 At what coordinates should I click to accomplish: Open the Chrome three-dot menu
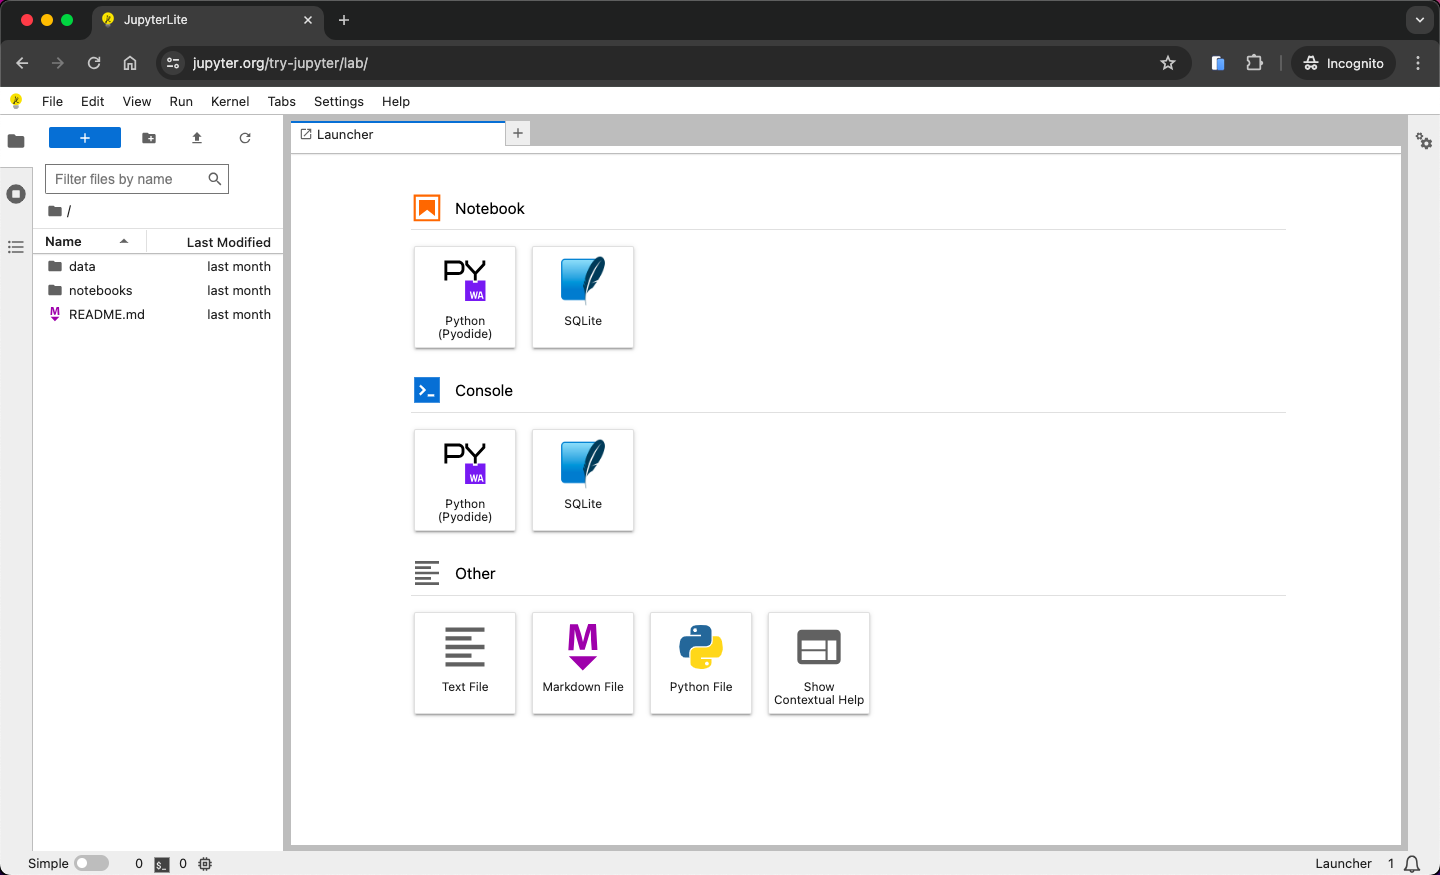click(1418, 63)
